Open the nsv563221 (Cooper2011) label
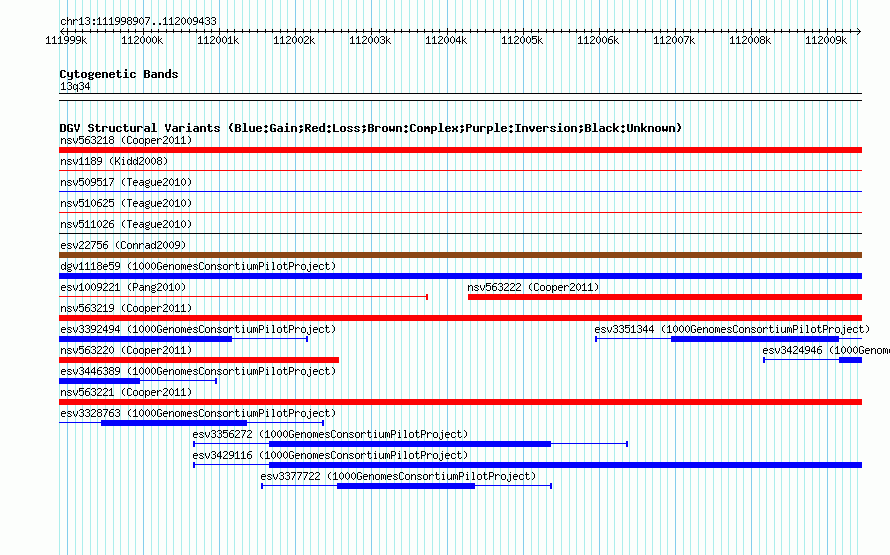The image size is (890, 555). (126, 393)
